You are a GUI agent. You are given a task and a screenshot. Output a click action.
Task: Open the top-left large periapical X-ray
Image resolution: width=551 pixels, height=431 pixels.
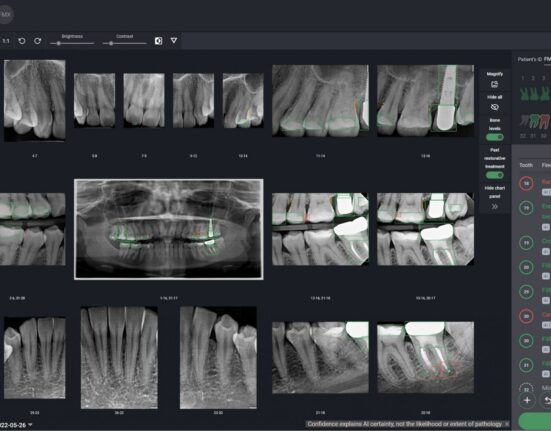tap(34, 101)
